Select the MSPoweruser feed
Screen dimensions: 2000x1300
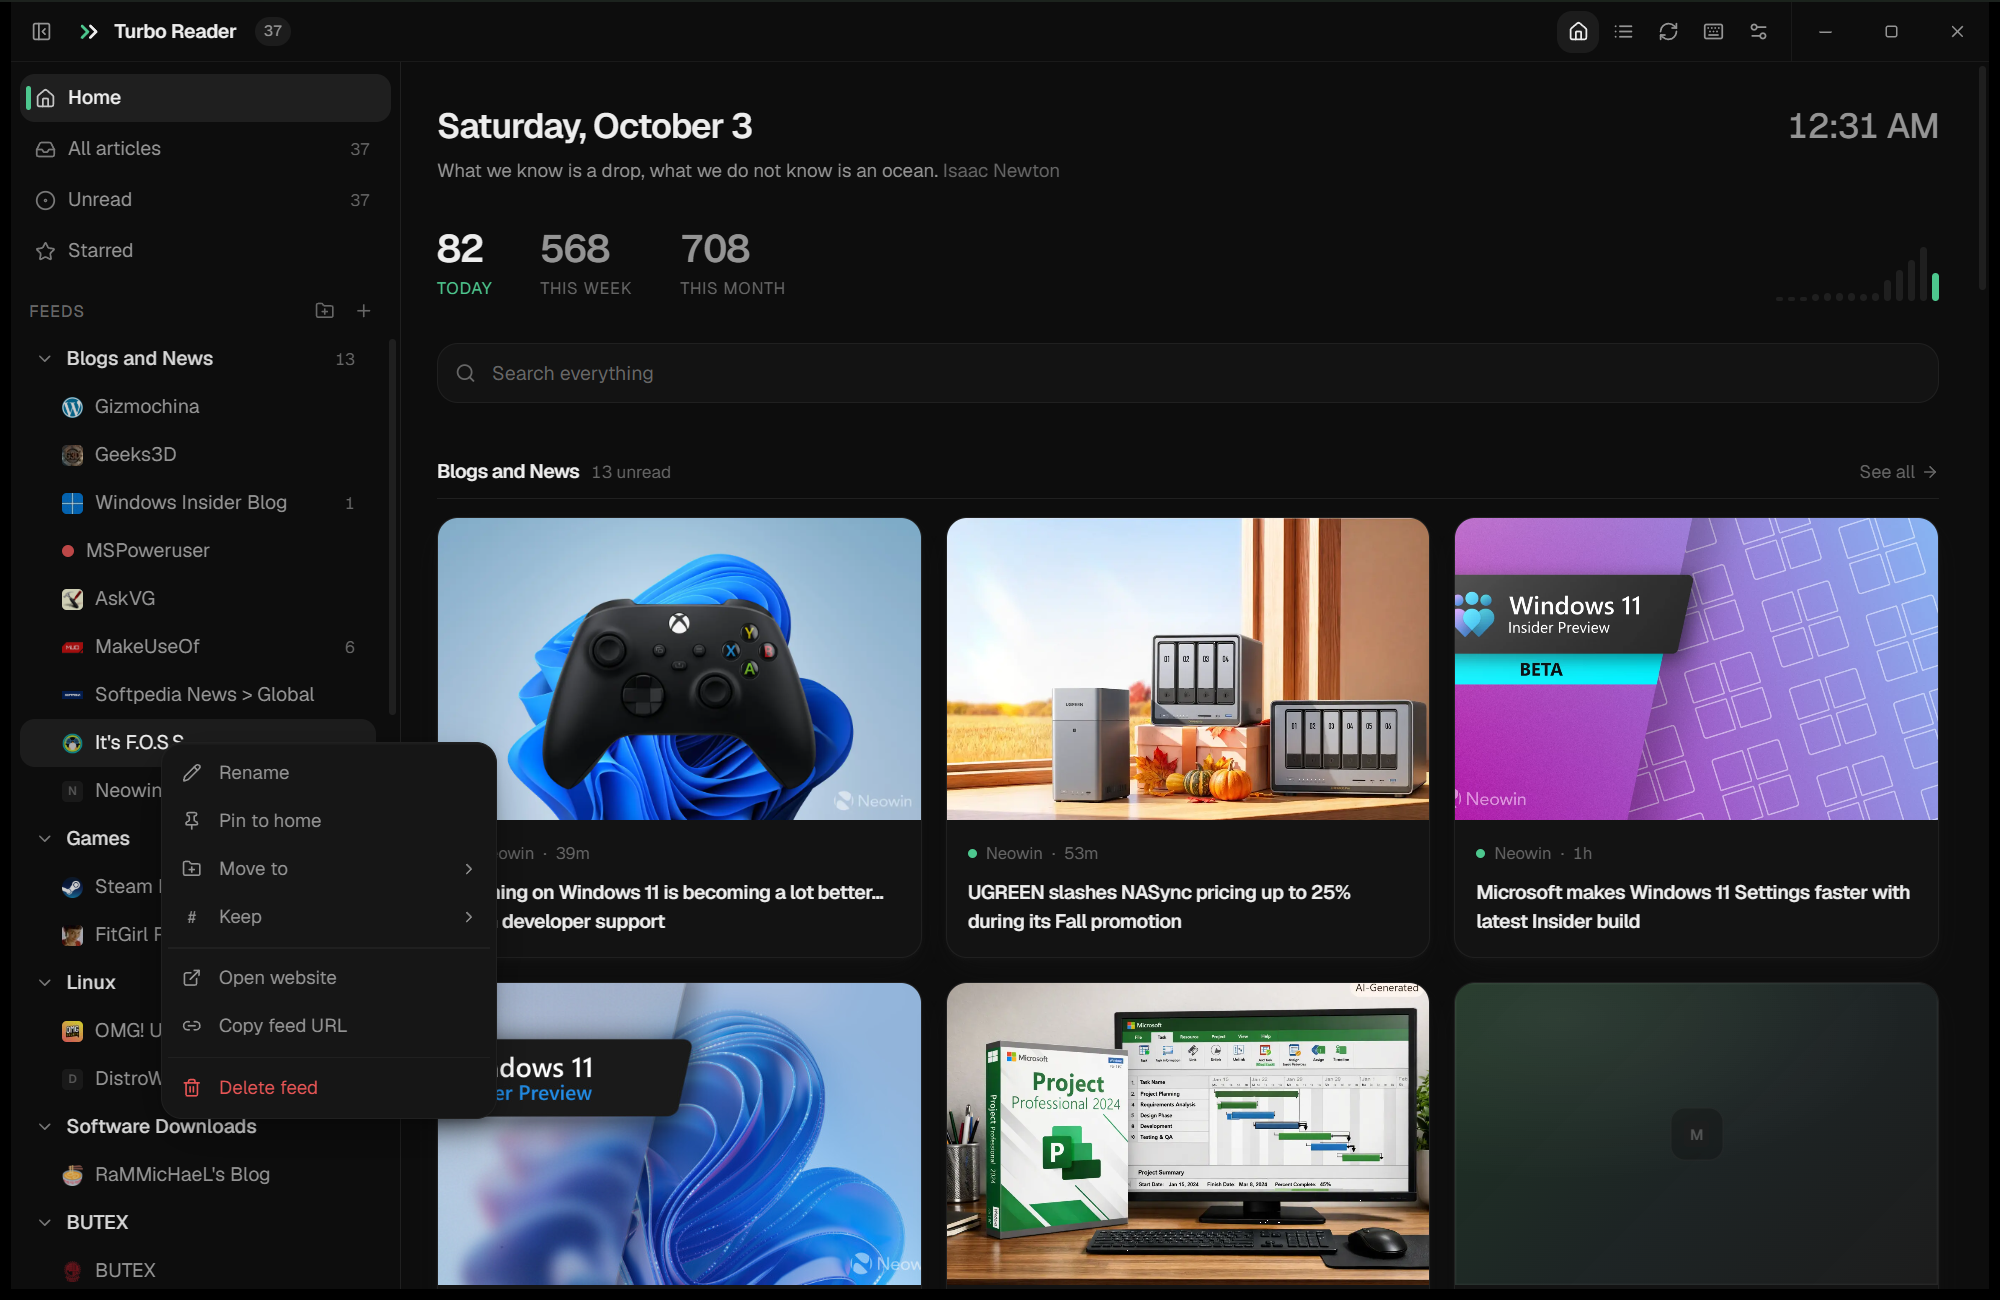click(x=198, y=550)
